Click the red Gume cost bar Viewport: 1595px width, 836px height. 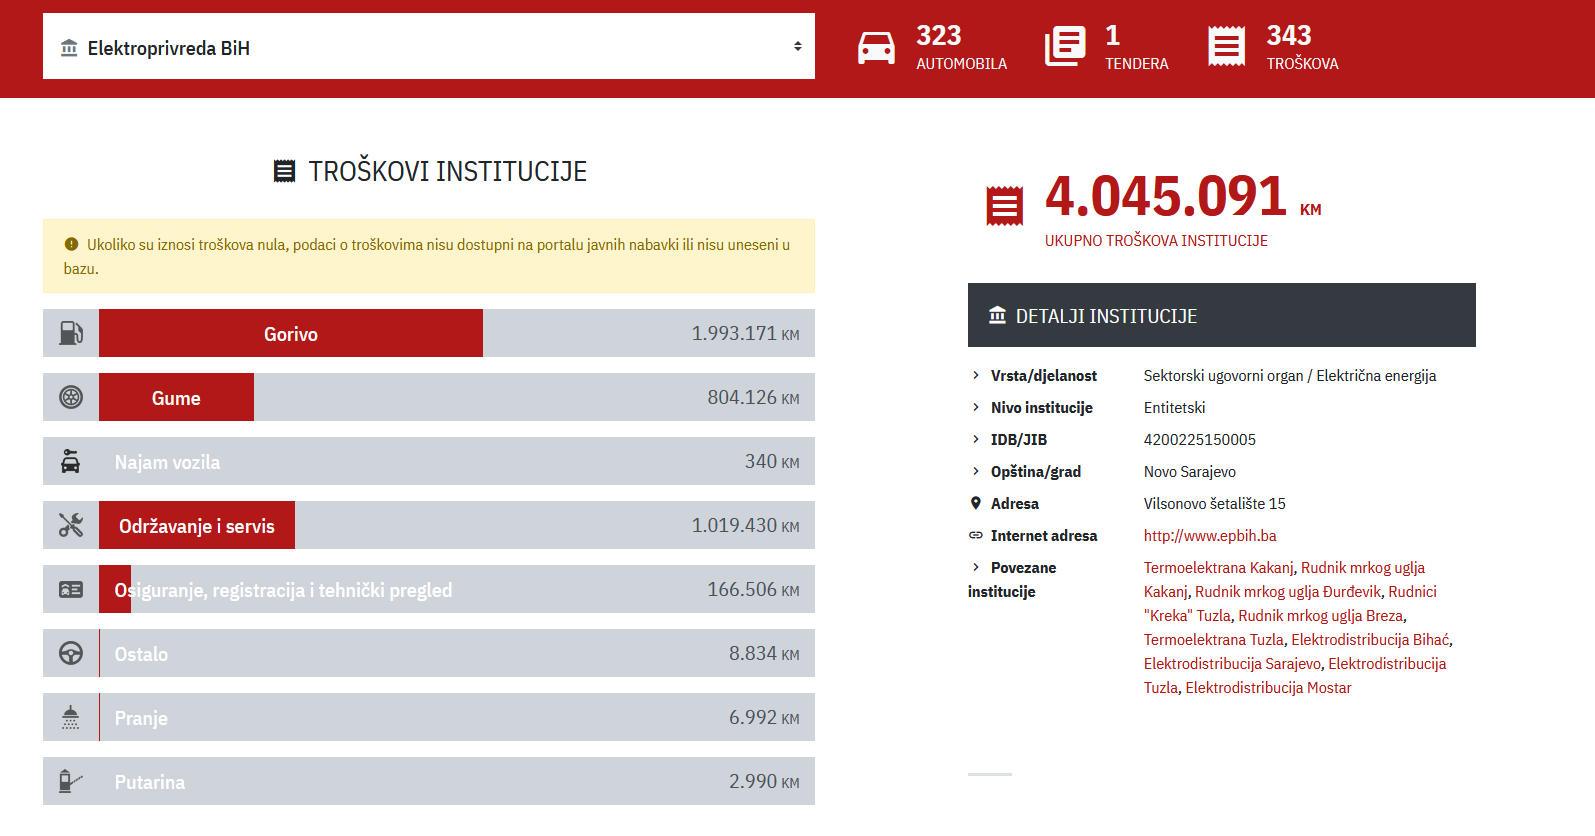click(x=176, y=397)
